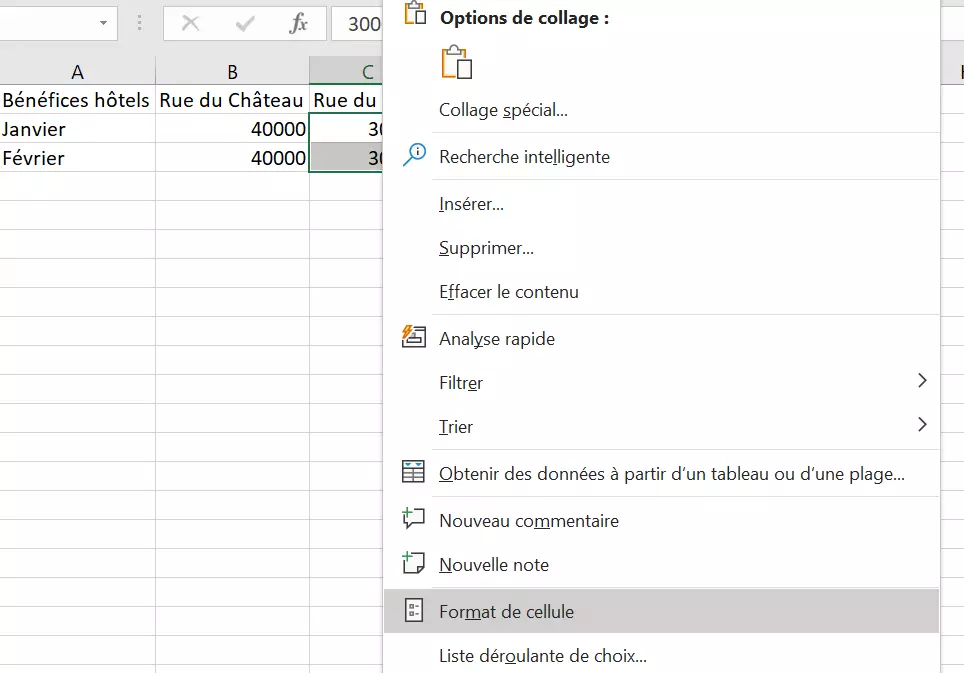Choose Supprimer... in the context menu

pos(661,248)
